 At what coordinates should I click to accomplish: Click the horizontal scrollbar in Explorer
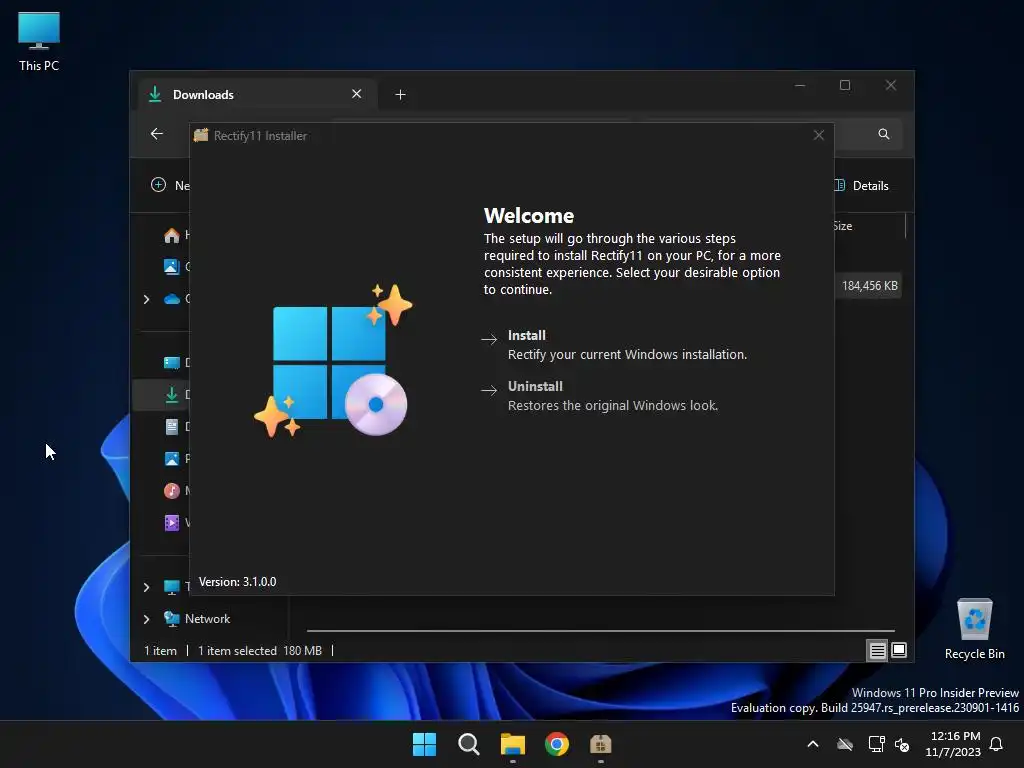(600, 631)
